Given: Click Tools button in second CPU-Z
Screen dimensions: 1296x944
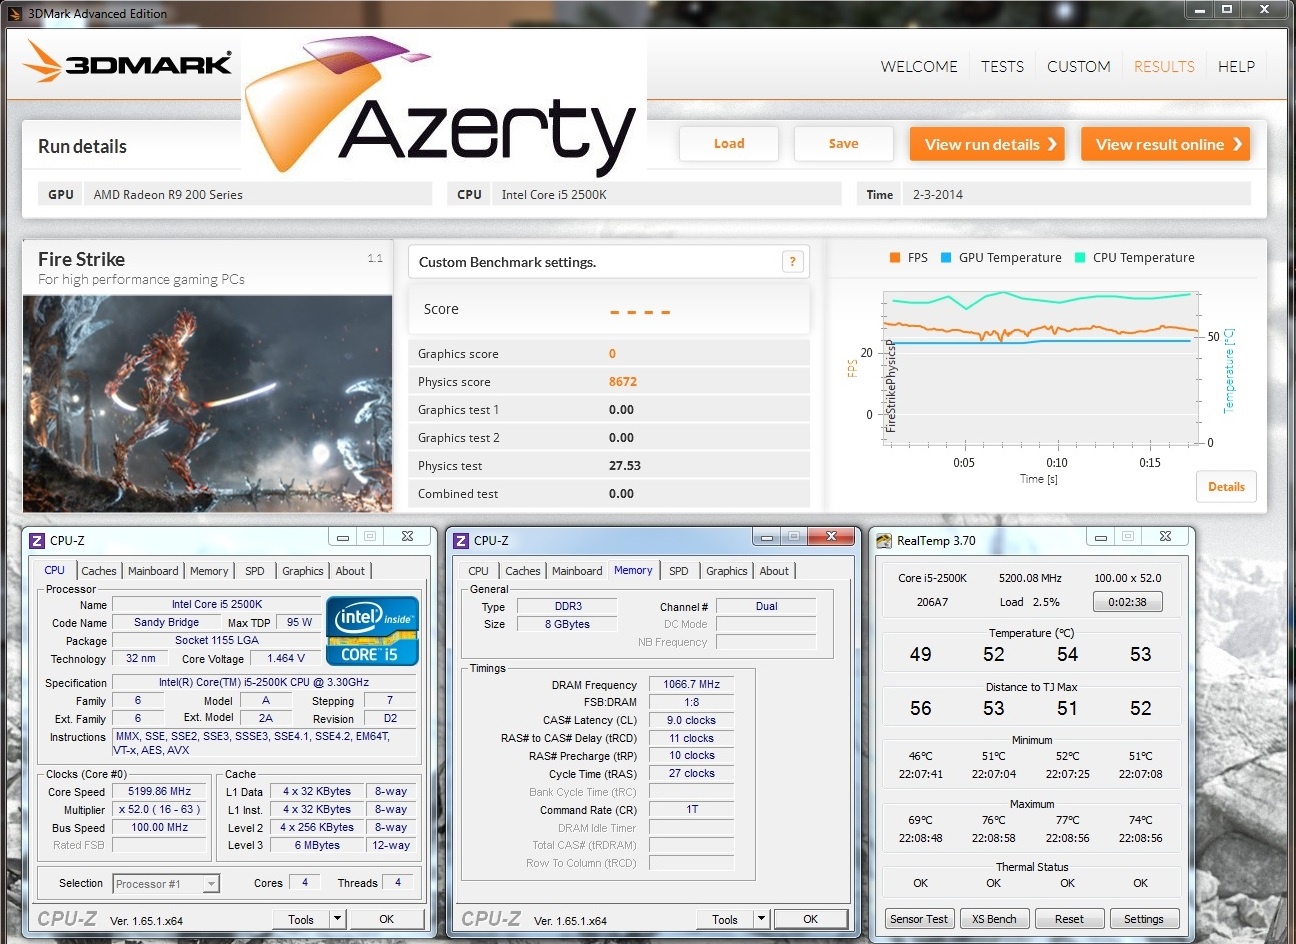Looking at the screenshot, I should pyautogui.click(x=725, y=919).
